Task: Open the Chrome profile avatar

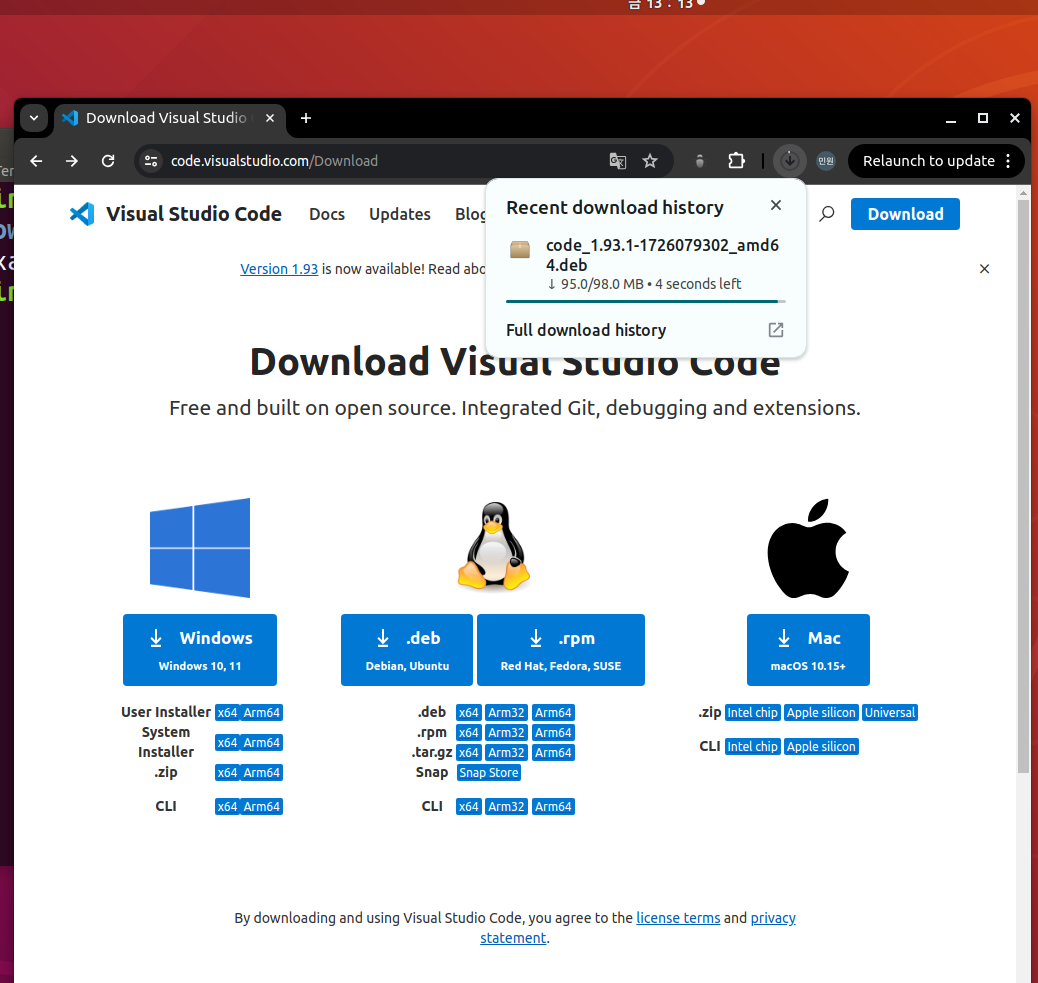Action: tap(826, 161)
